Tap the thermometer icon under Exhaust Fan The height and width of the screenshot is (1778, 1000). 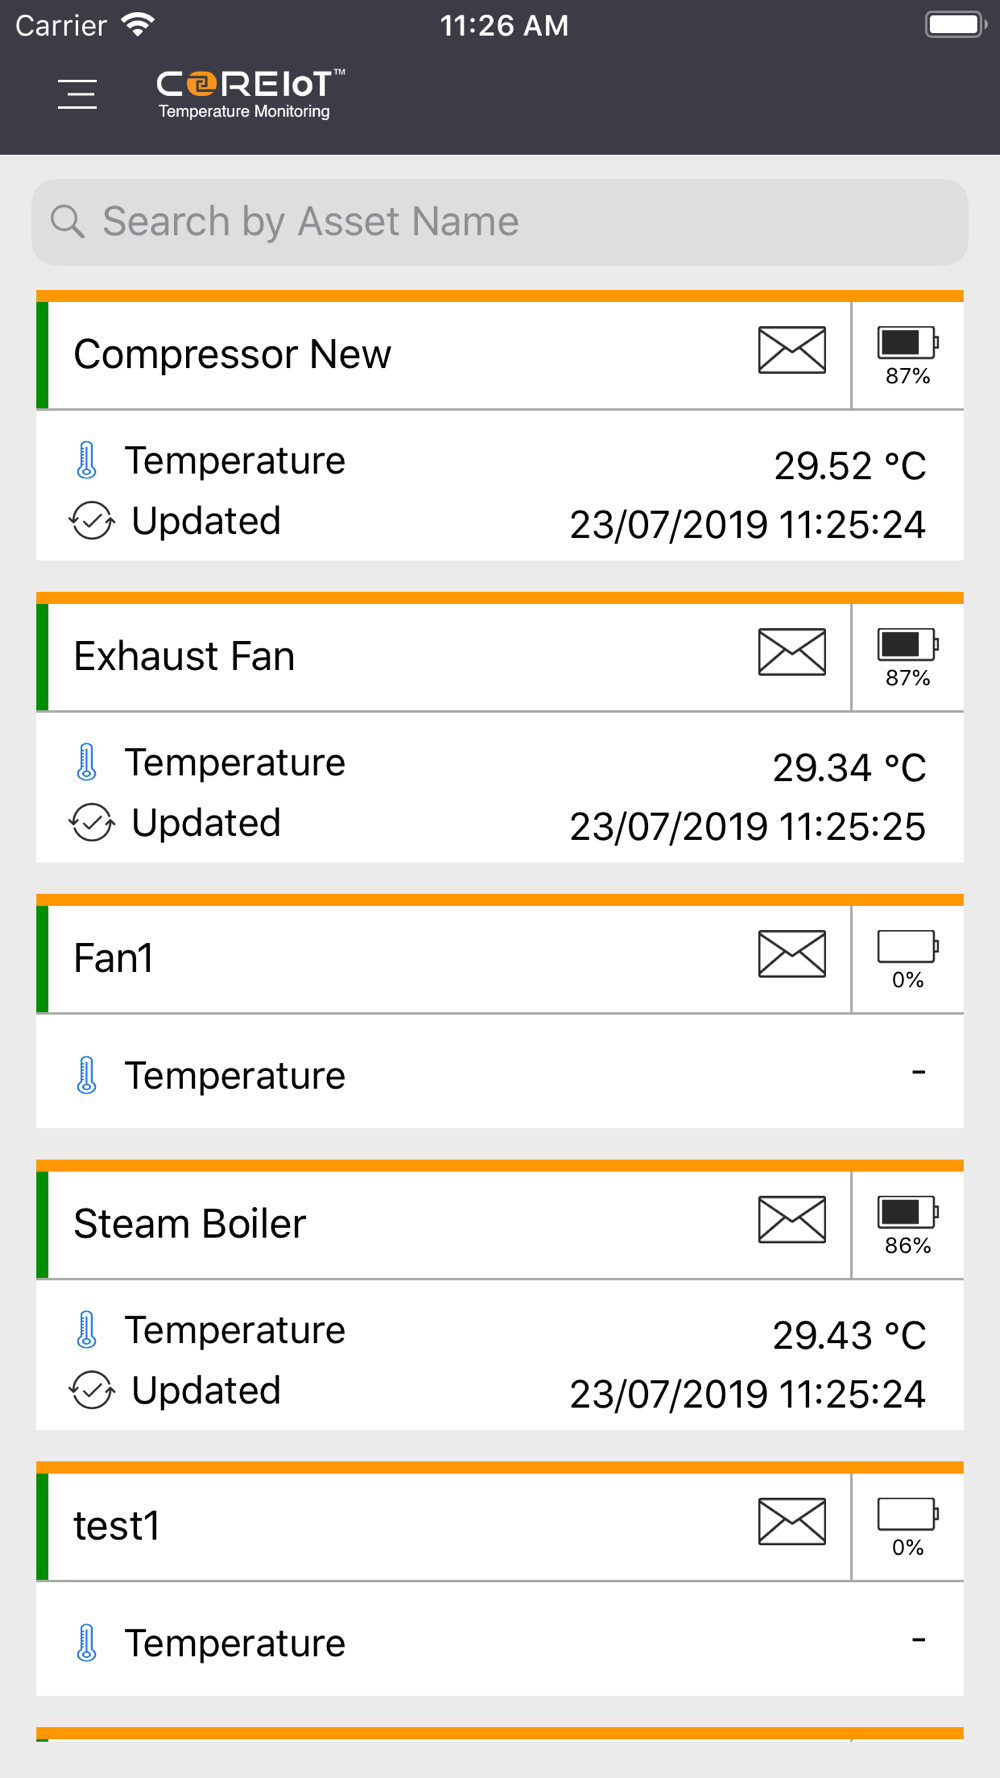pos(87,762)
